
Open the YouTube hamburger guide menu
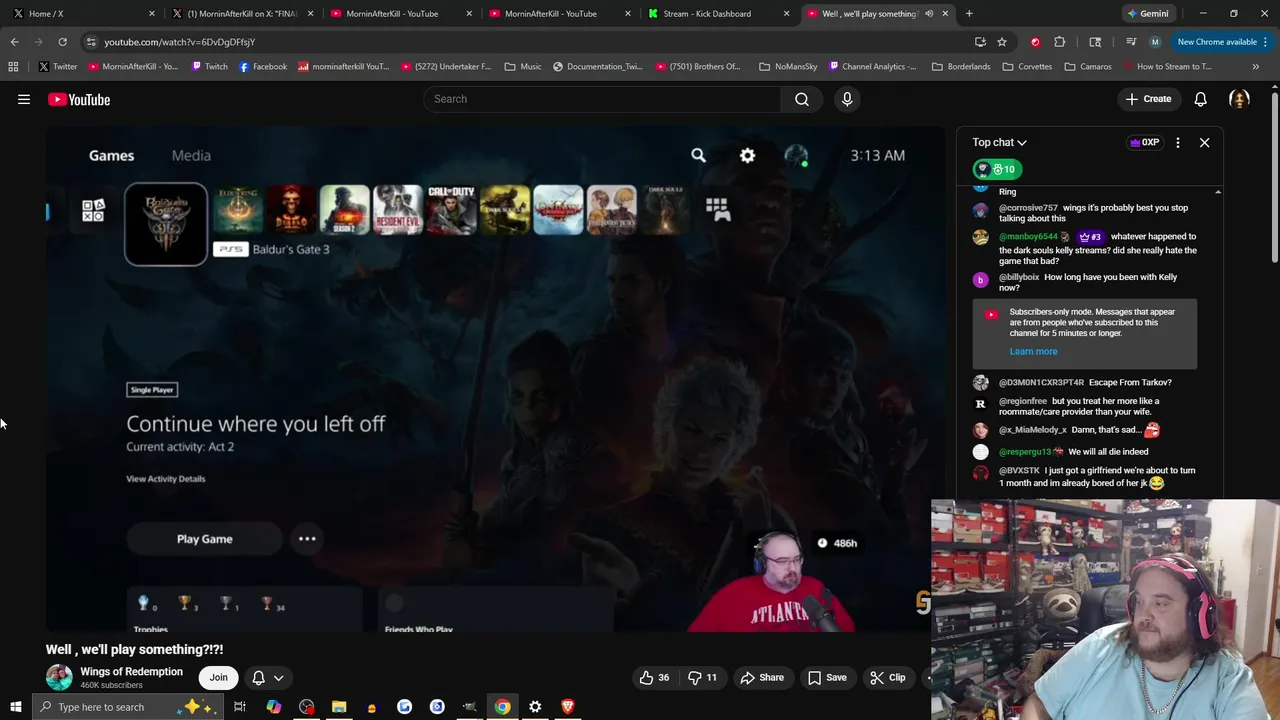24,99
